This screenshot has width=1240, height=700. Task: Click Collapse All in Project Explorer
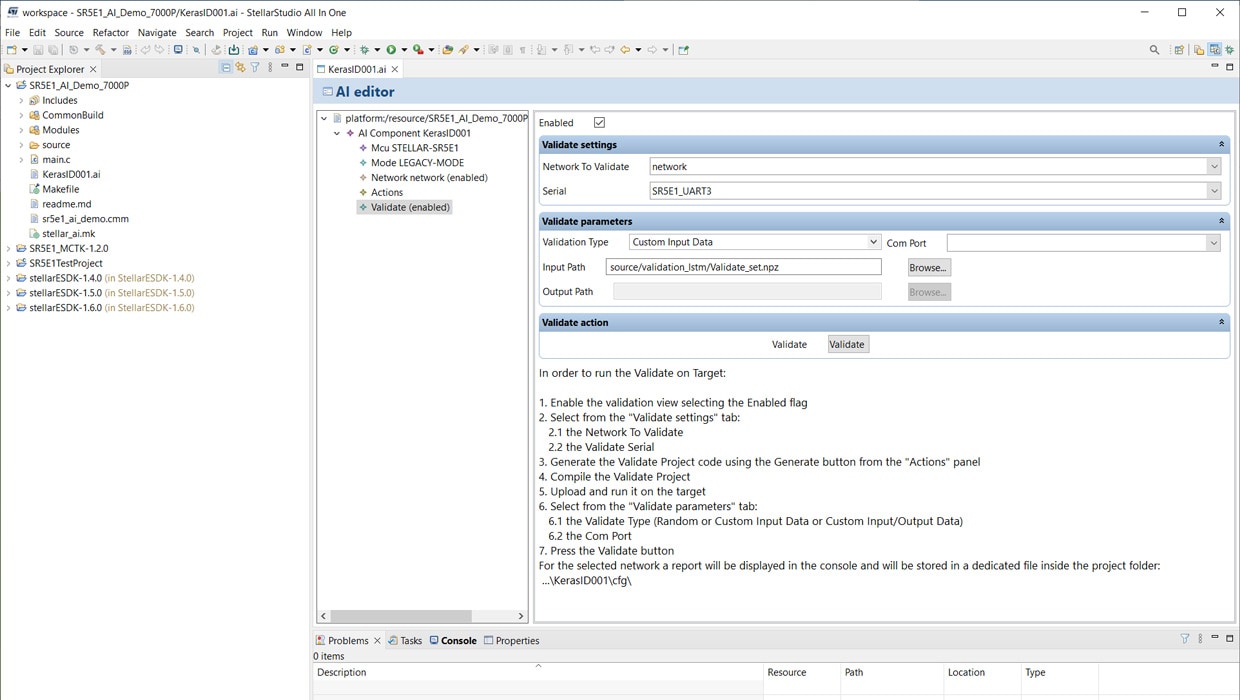[x=226, y=68]
